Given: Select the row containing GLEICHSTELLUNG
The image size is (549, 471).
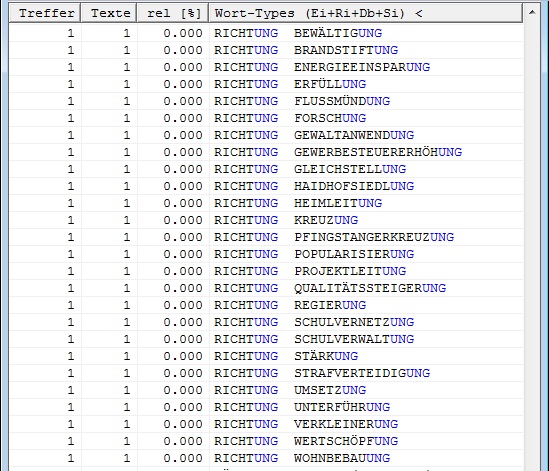Looking at the screenshot, I should 266,169.
